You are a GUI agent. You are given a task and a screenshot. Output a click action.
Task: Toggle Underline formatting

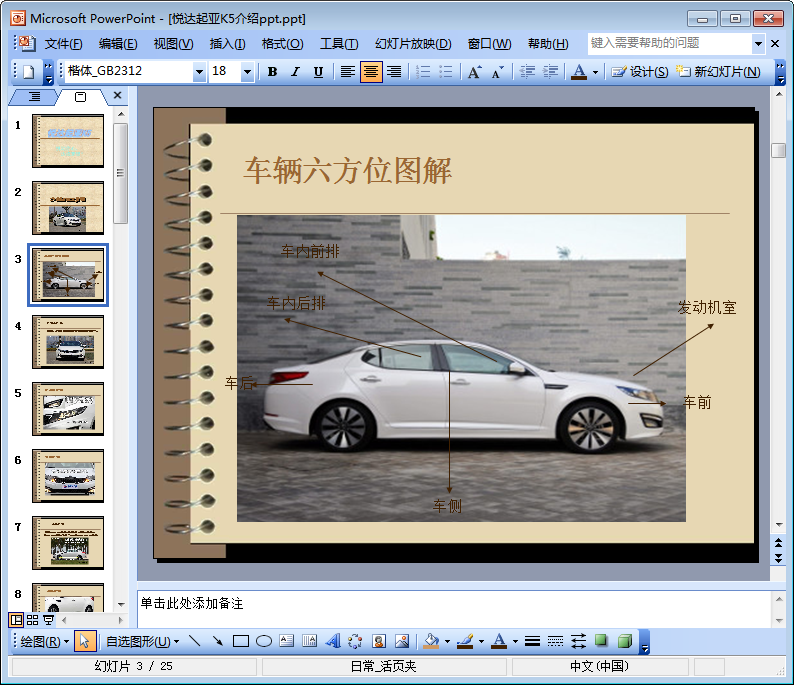point(318,72)
